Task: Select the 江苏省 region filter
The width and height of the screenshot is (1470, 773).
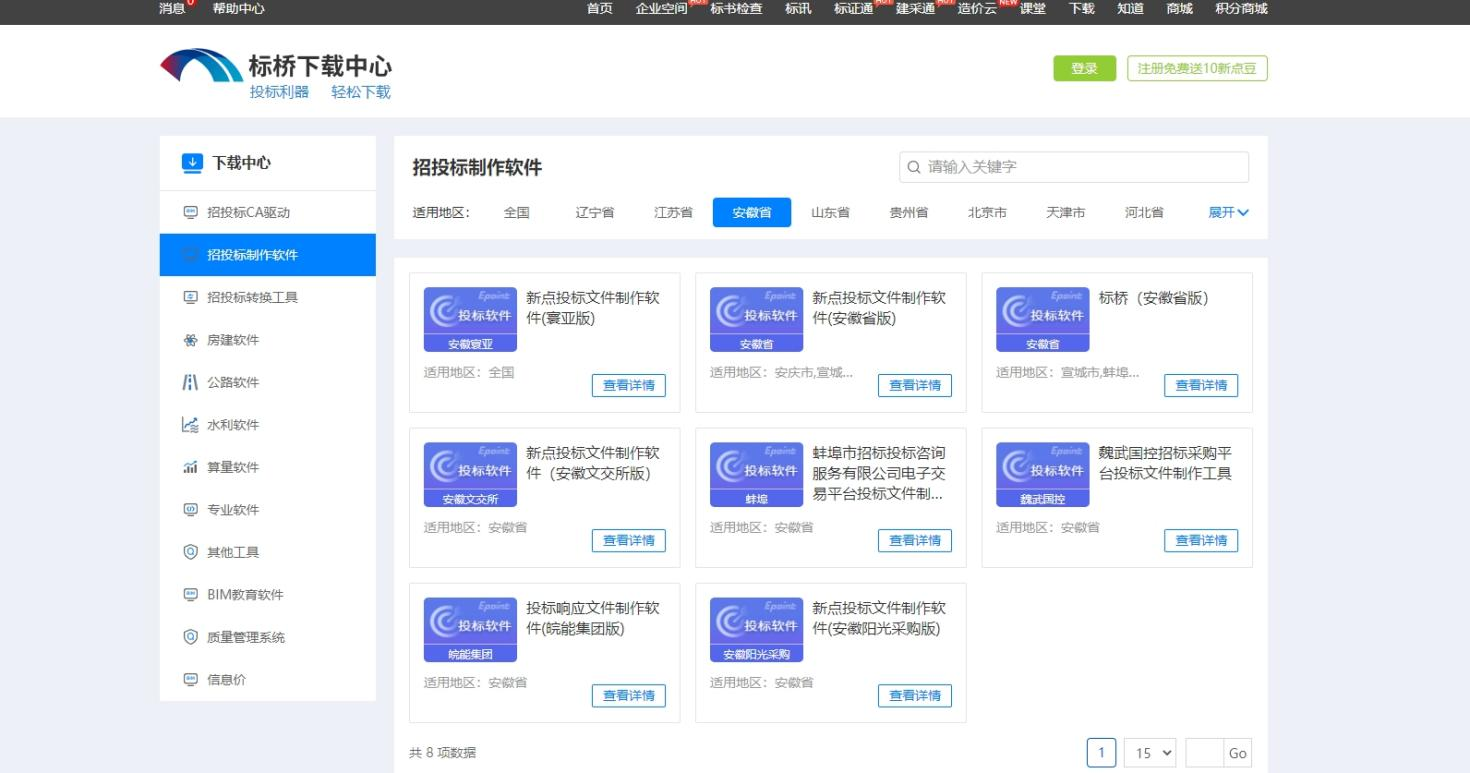Action: pos(673,213)
